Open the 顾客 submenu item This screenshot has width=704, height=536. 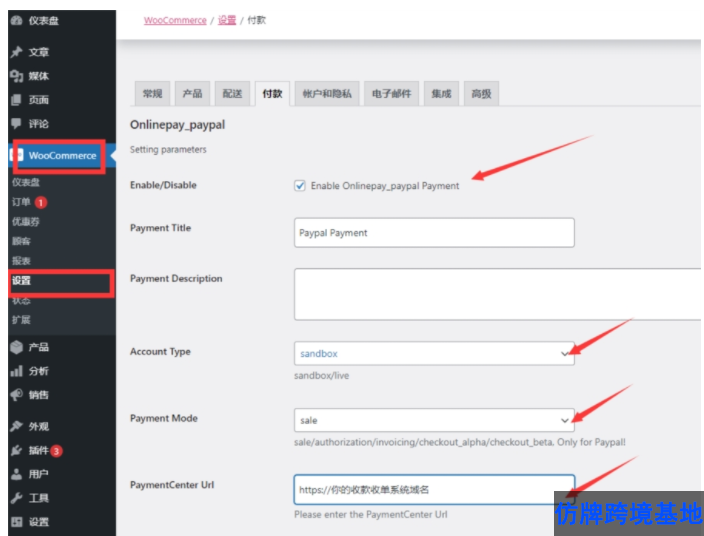pyautogui.click(x=21, y=242)
